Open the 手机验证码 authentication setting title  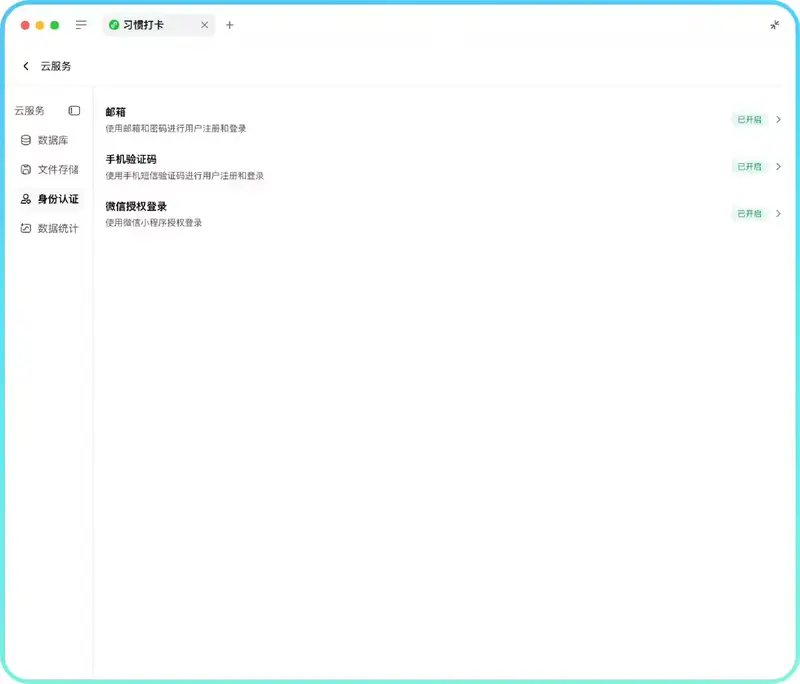point(131,159)
